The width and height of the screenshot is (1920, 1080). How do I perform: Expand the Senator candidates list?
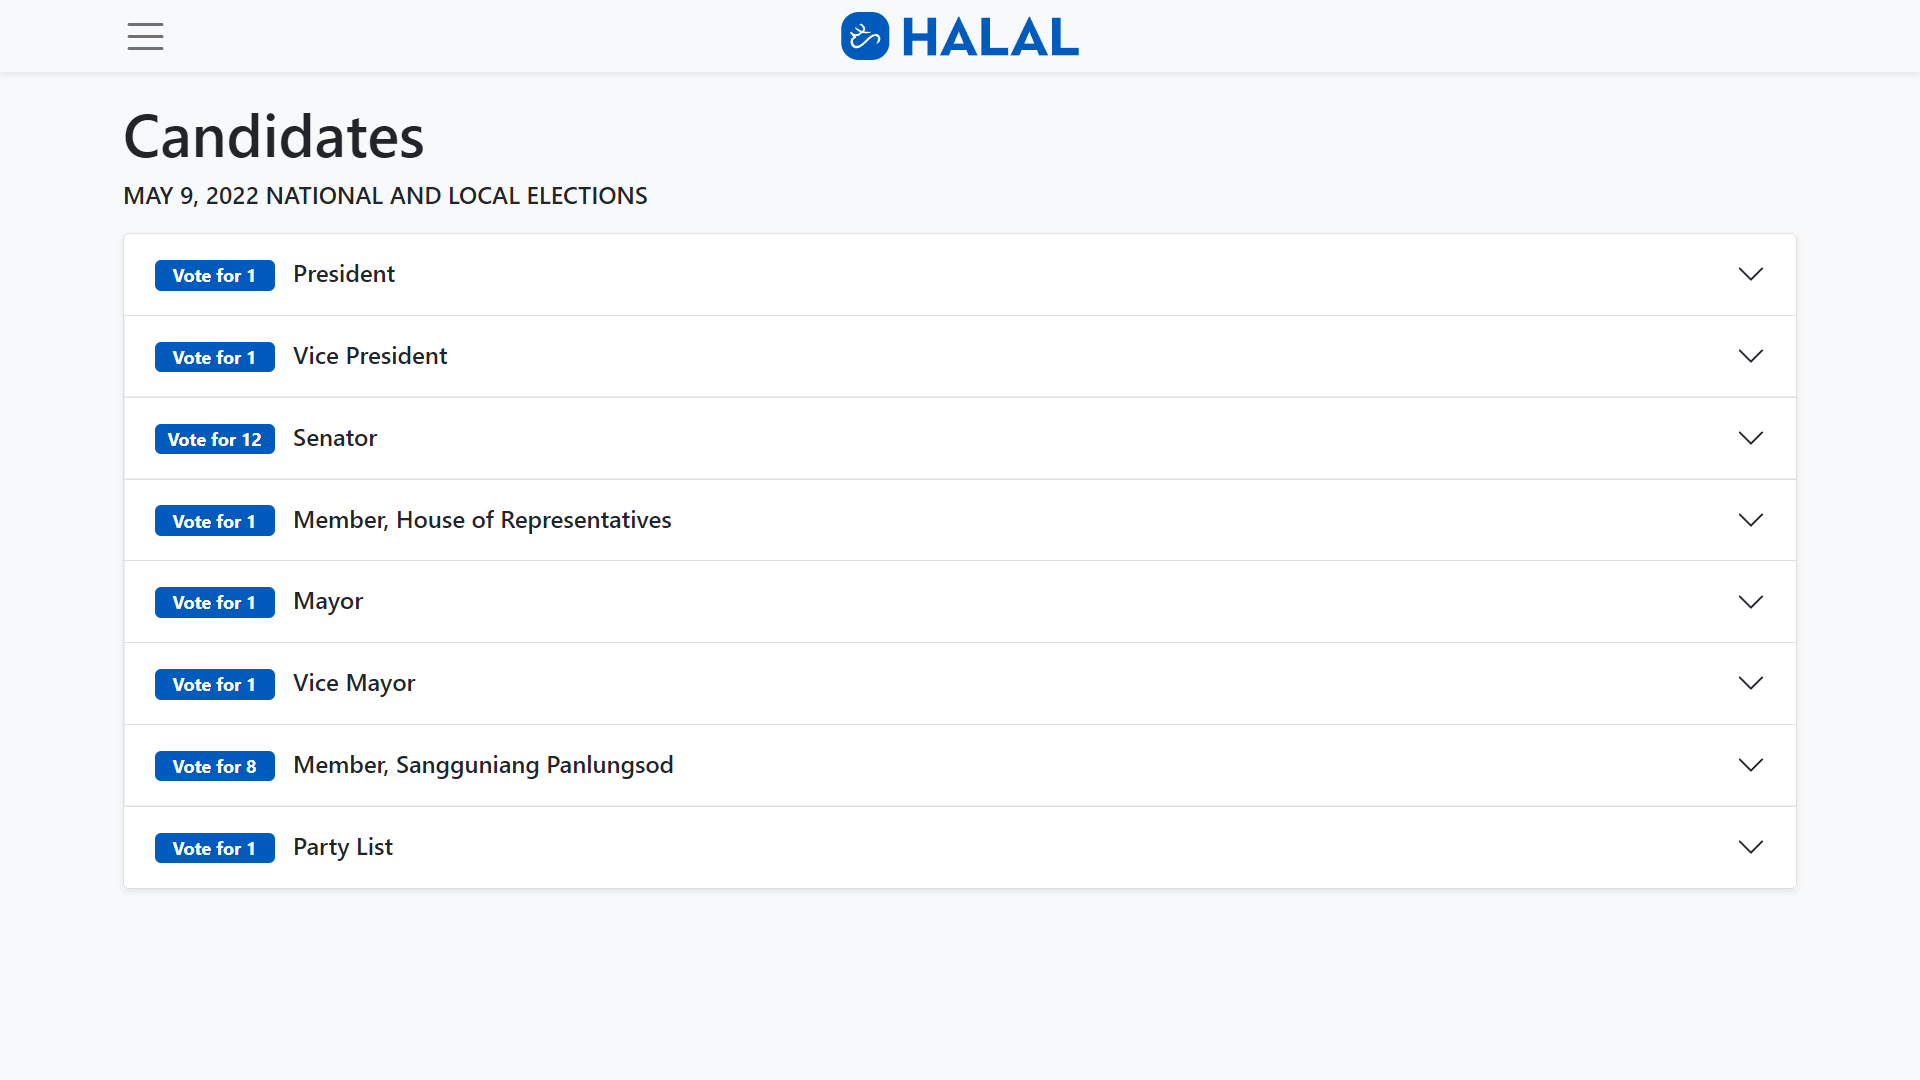[x=1751, y=438]
